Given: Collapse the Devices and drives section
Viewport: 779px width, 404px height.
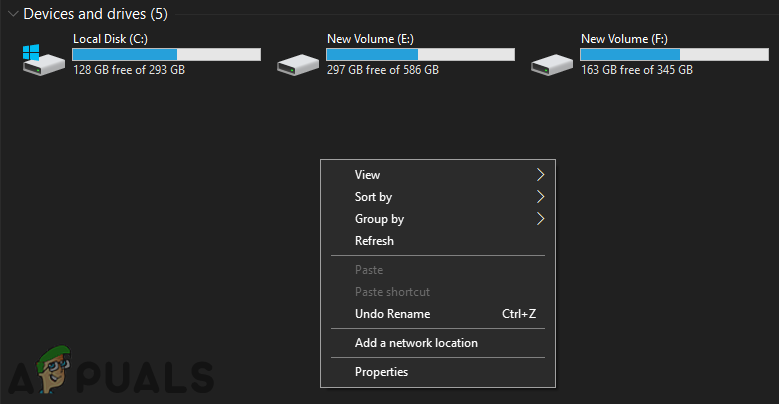Looking at the screenshot, I should 11,15.
